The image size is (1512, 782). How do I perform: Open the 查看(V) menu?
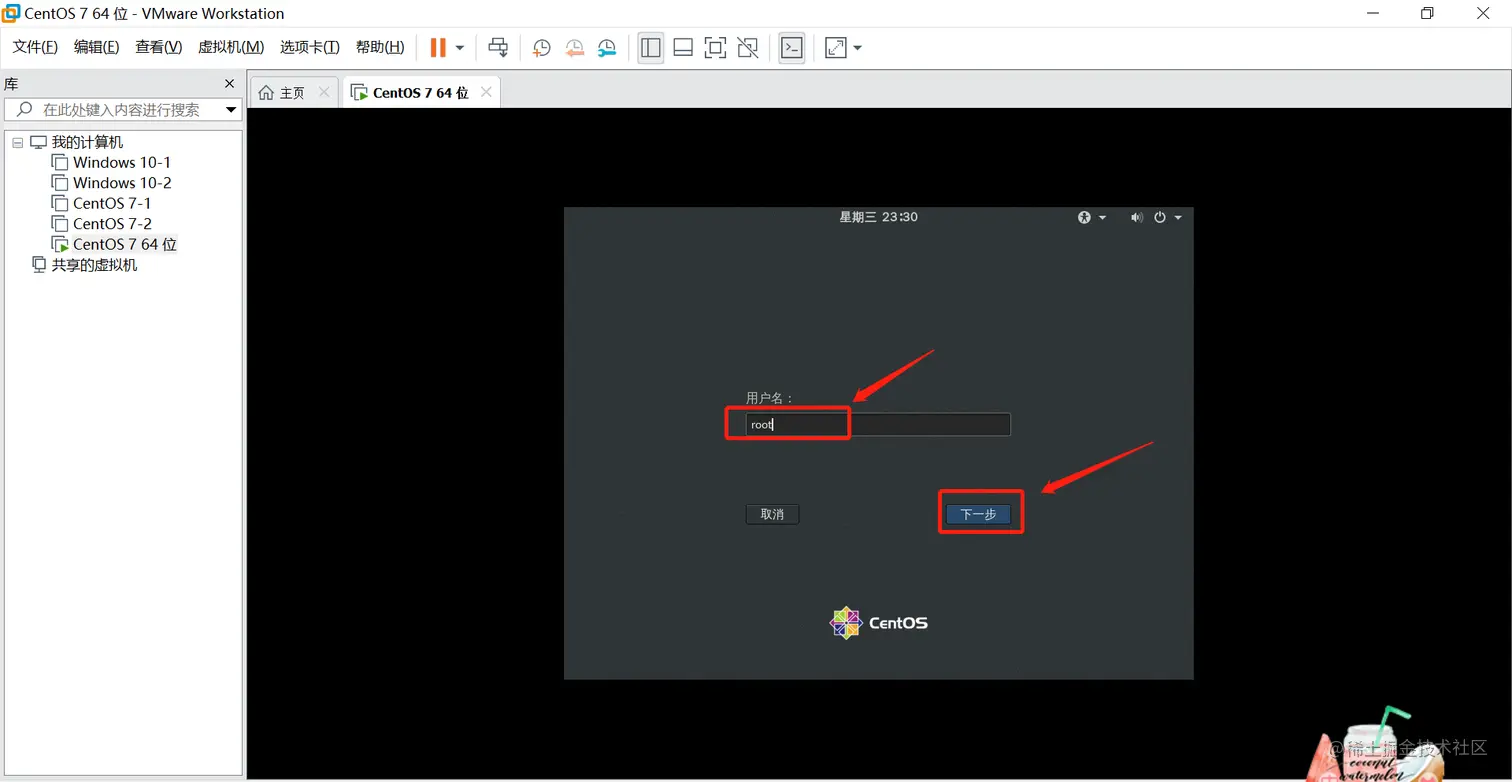coord(159,47)
